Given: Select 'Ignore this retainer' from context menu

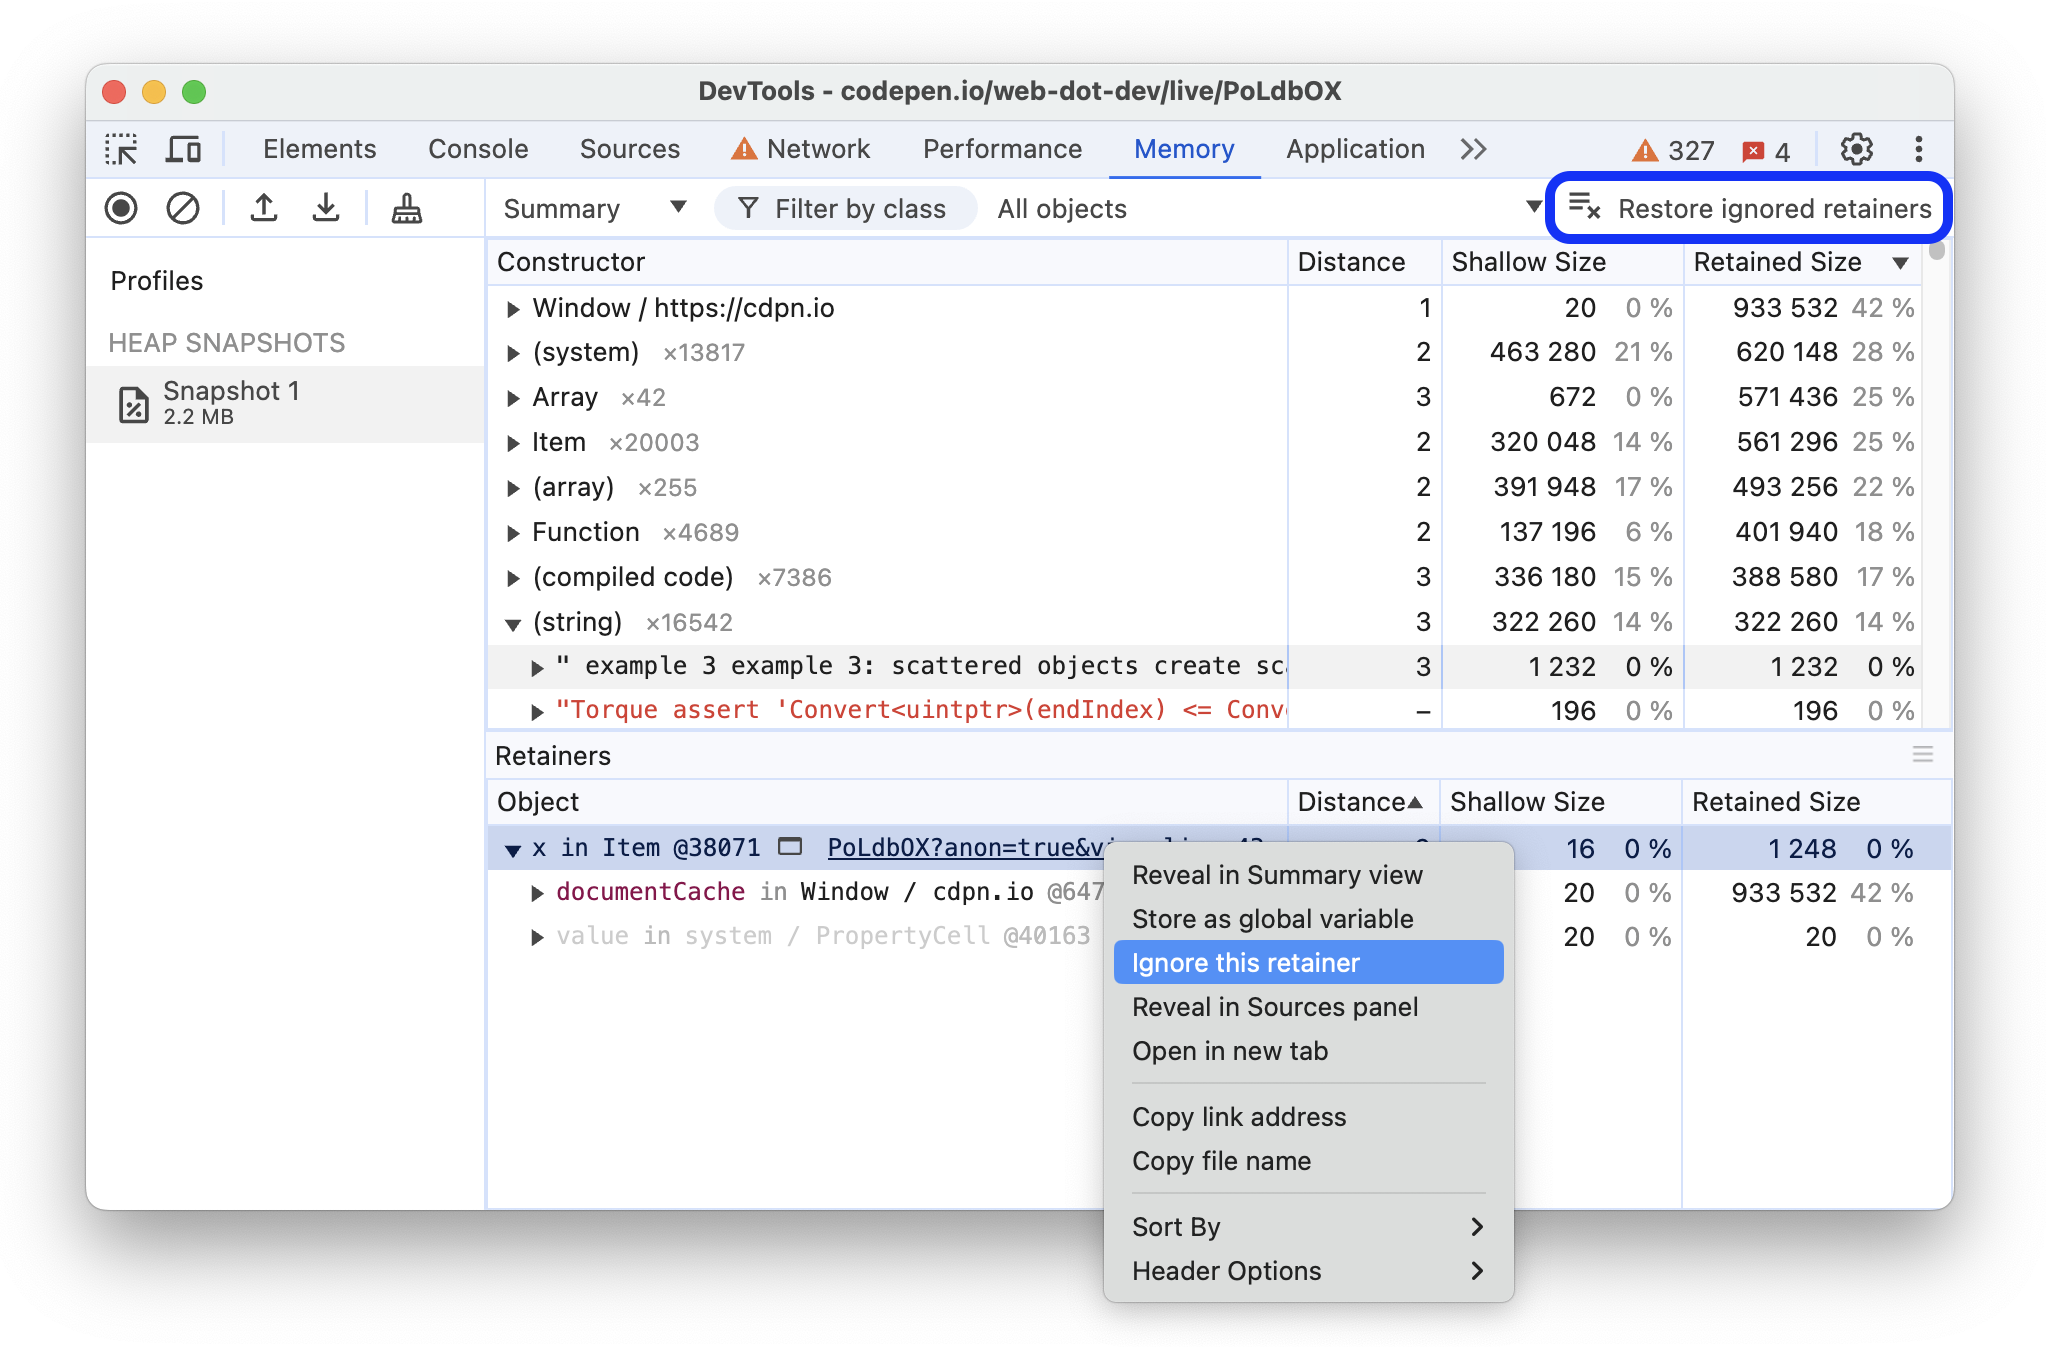Looking at the screenshot, I should click(x=1245, y=962).
